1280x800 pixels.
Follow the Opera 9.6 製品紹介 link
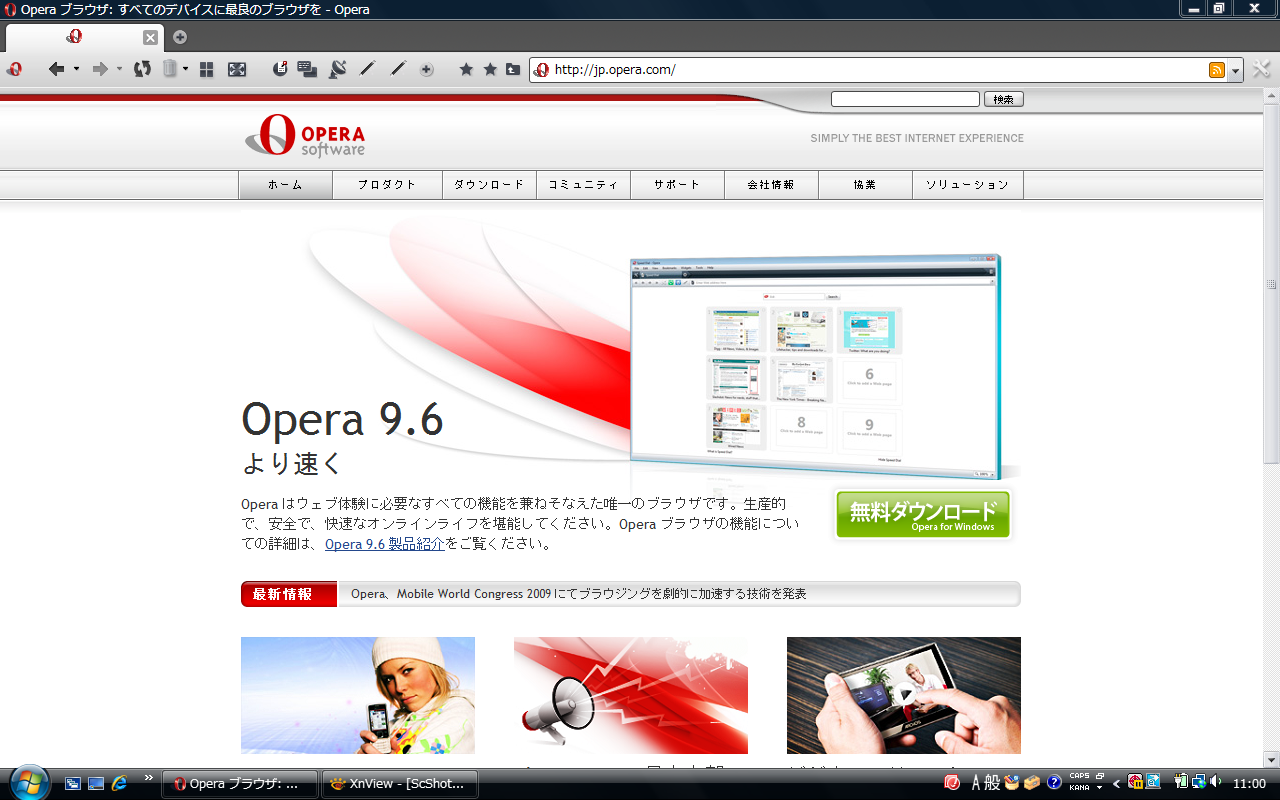tap(385, 544)
